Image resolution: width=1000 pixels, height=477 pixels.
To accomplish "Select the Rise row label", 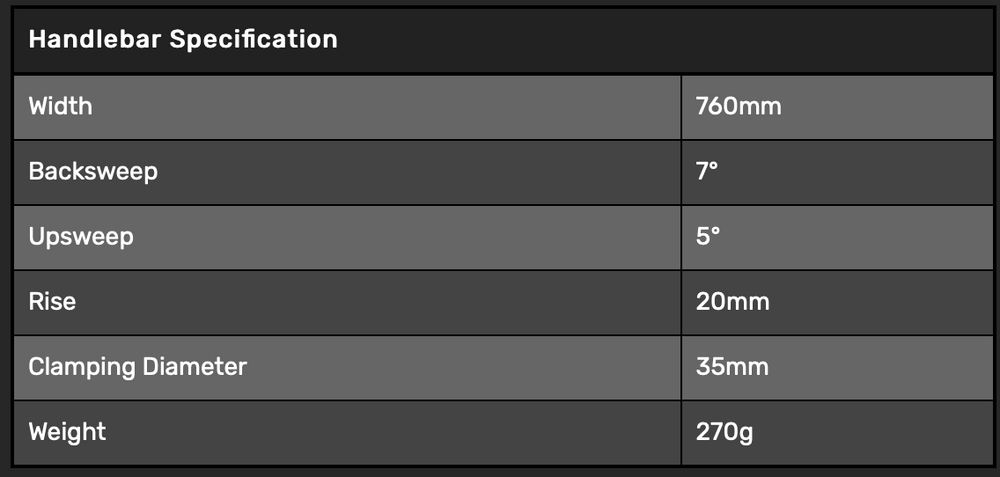I will 52,302.
